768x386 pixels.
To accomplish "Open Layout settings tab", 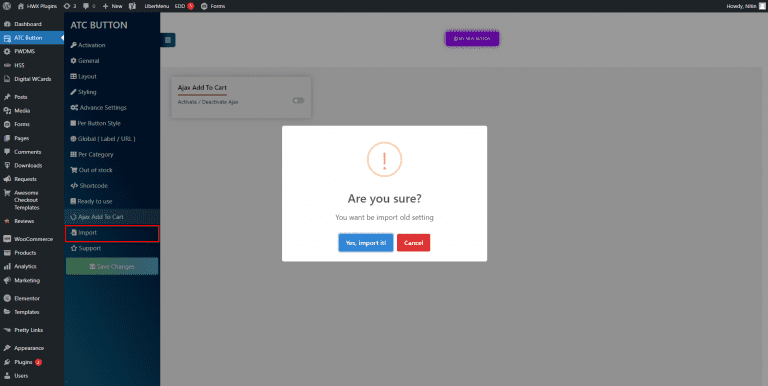I will click(x=112, y=76).
